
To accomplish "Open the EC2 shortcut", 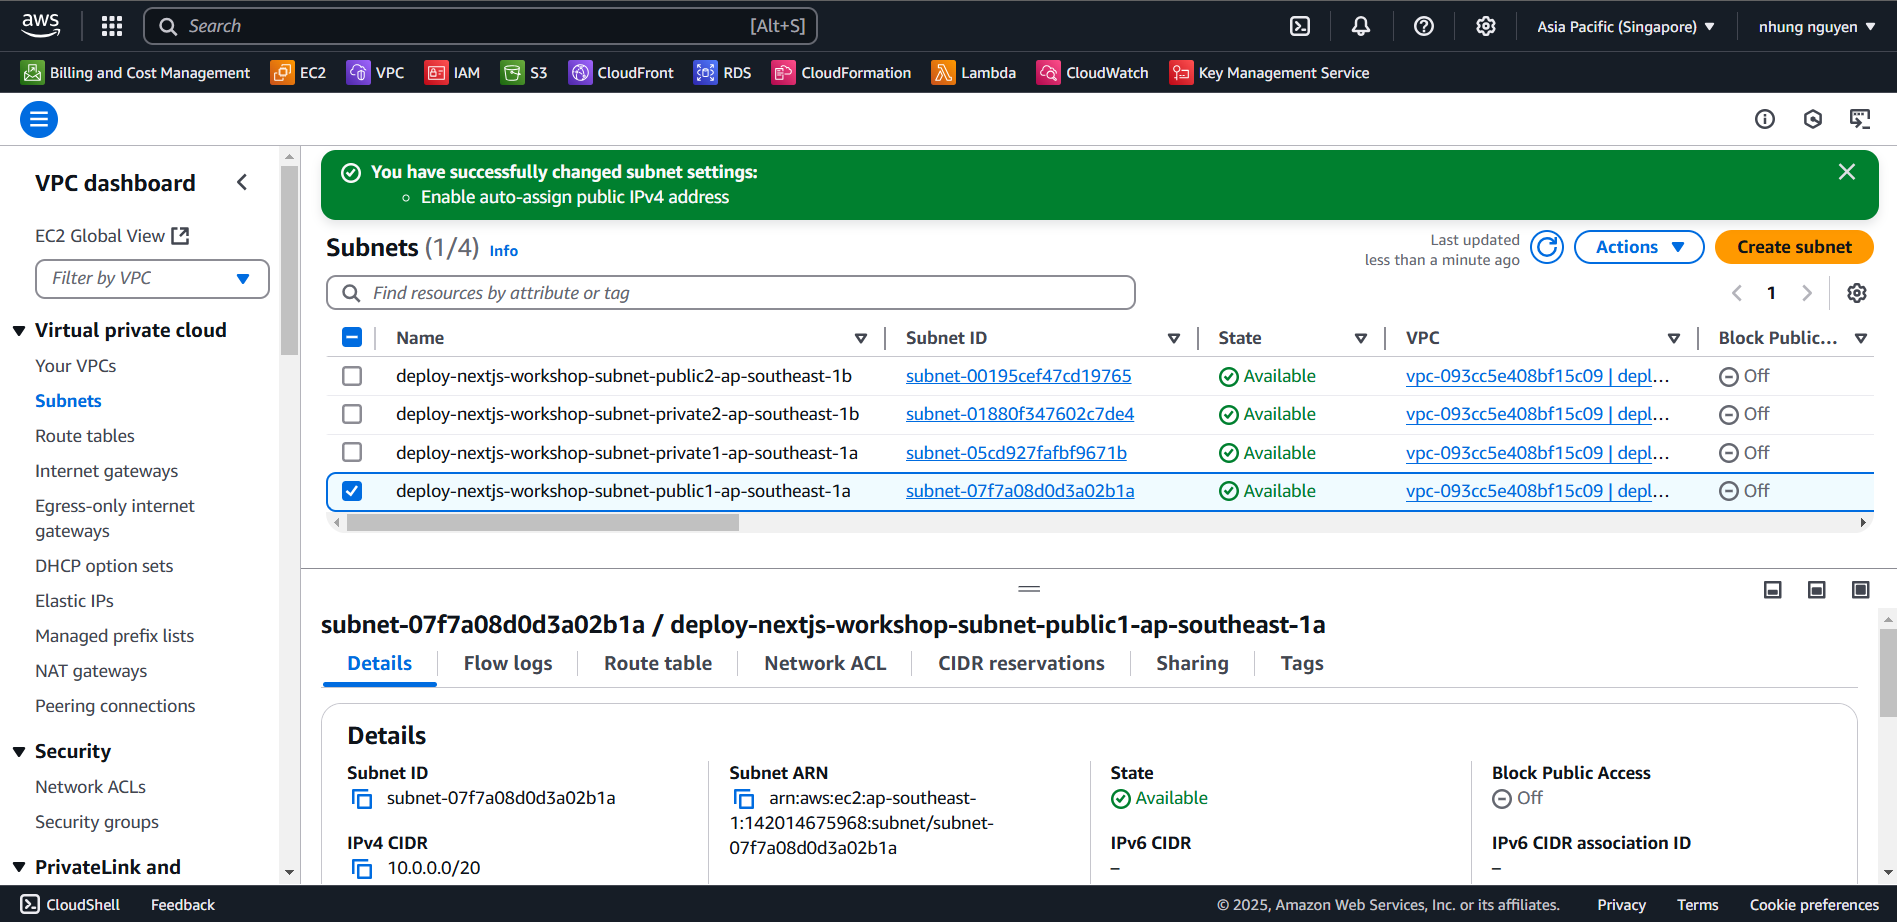I will click(298, 73).
